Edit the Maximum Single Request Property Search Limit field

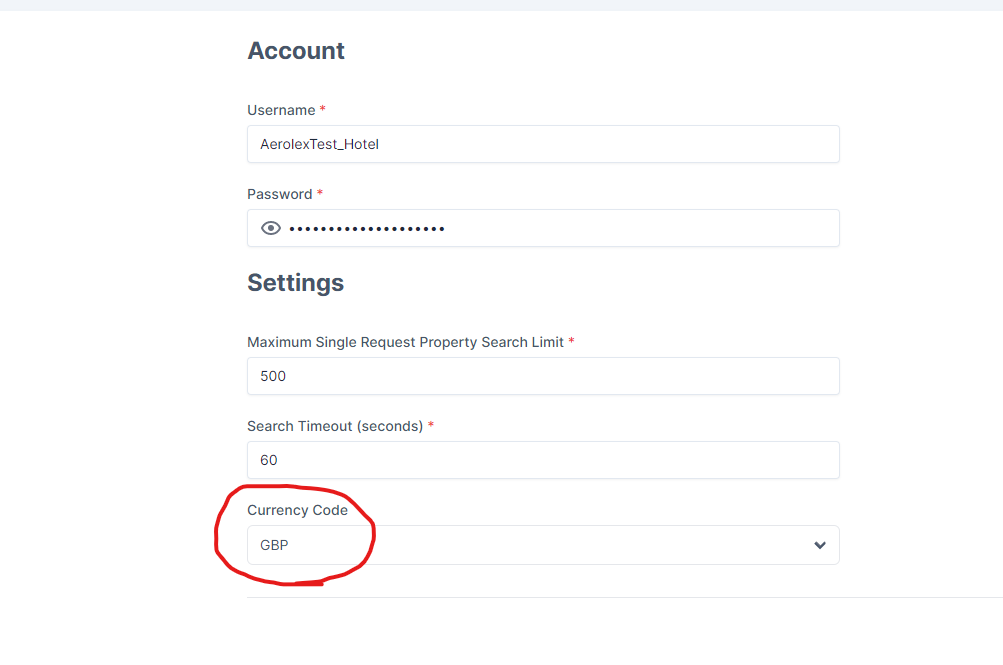coord(543,376)
